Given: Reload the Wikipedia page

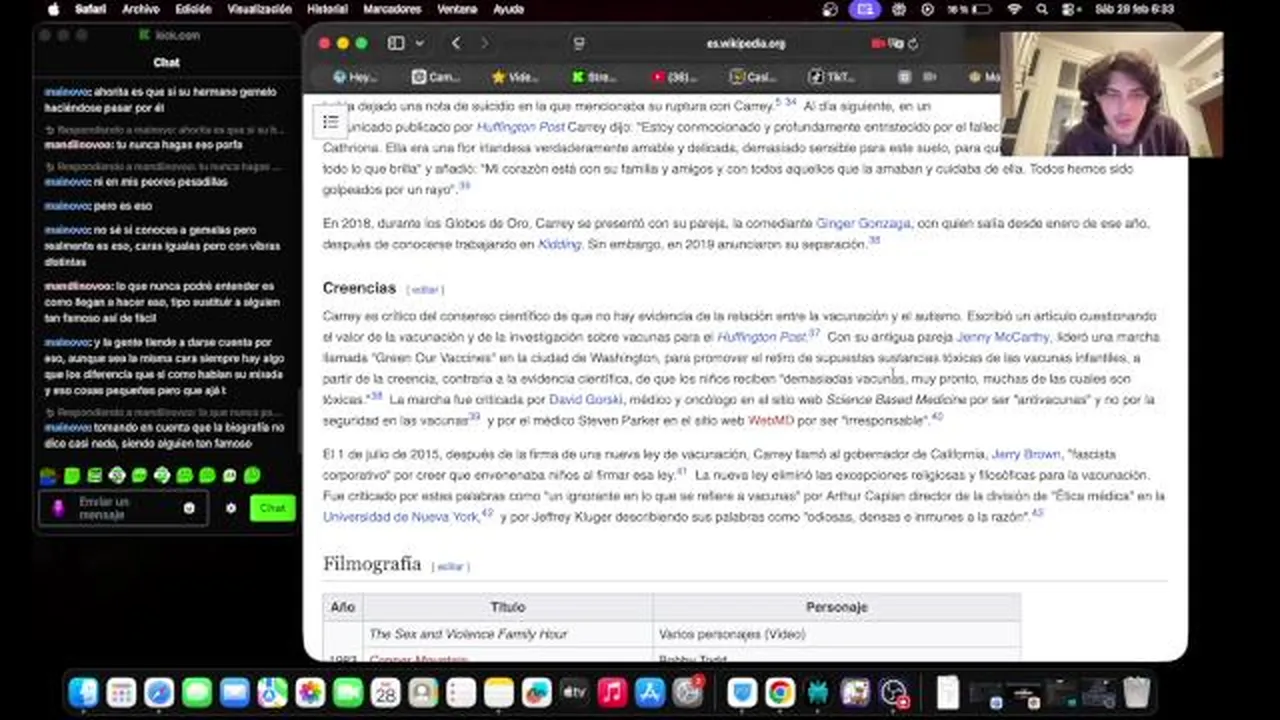Looking at the screenshot, I should tap(913, 44).
